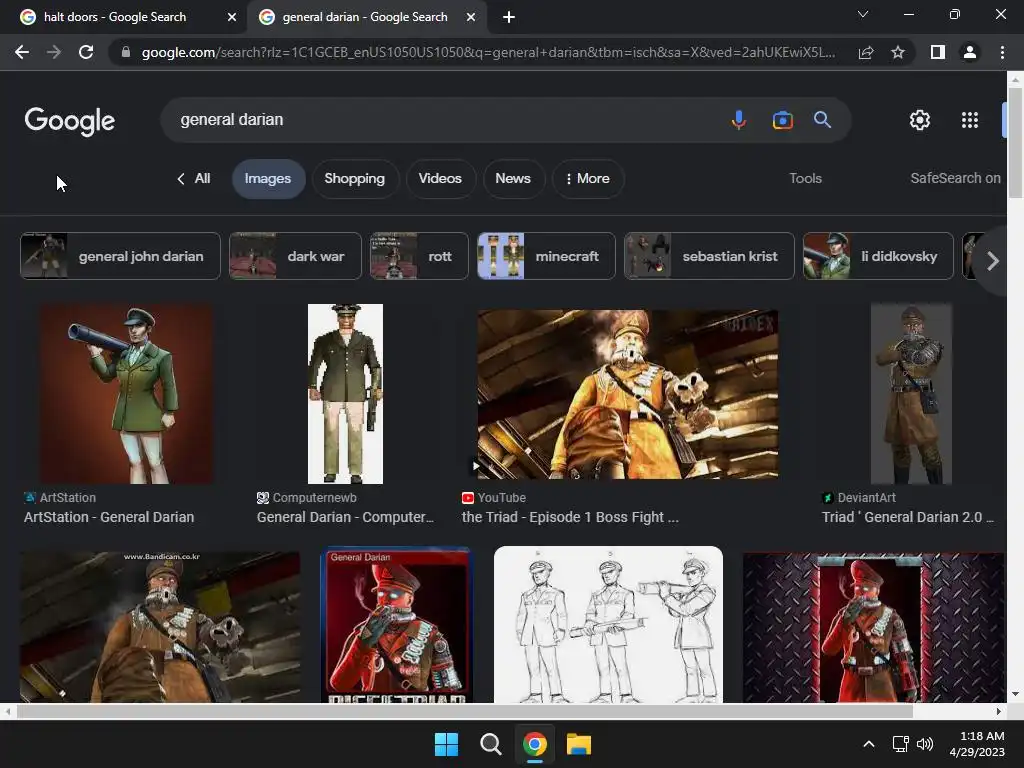Show hidden icons in the system tray
The image size is (1024, 768).
click(869, 744)
